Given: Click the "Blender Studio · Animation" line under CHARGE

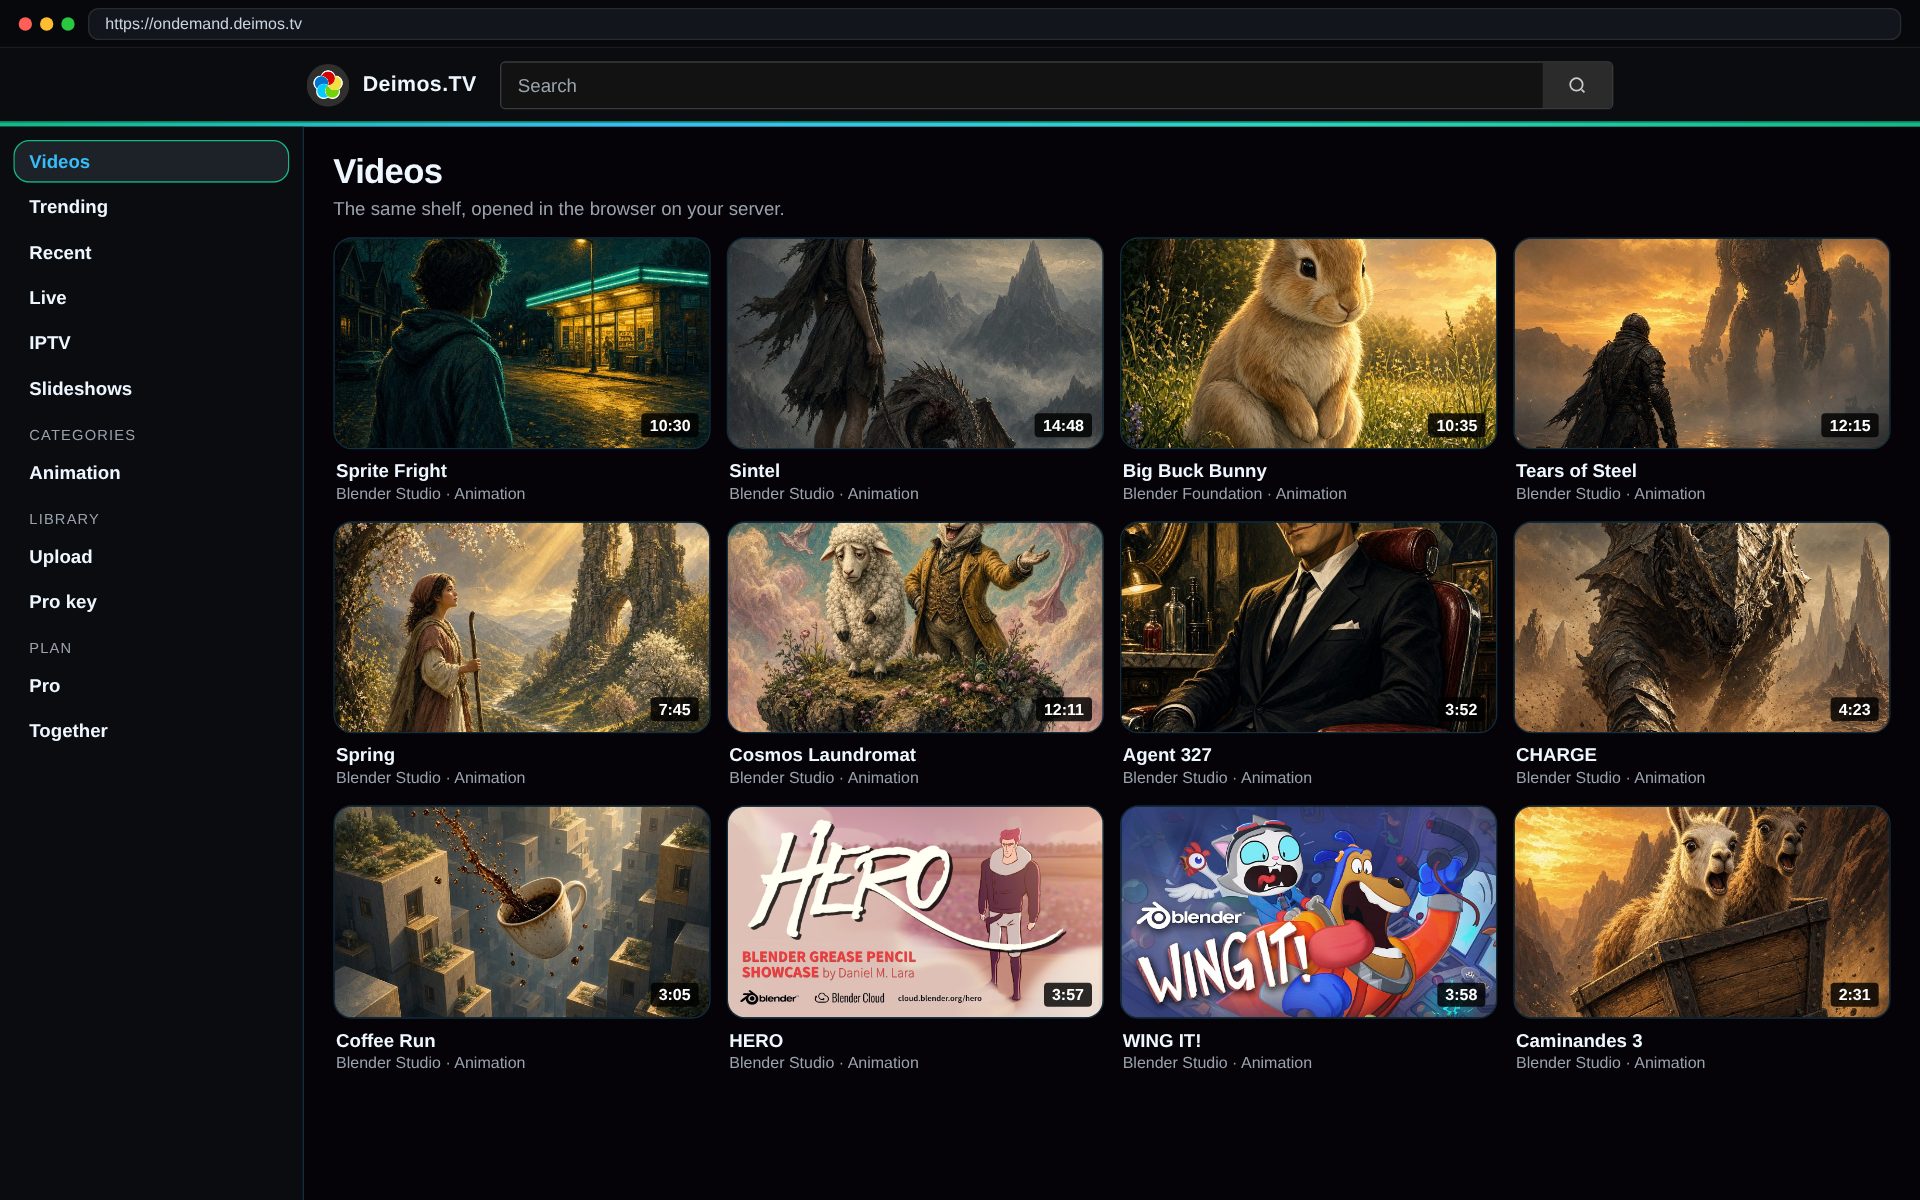Looking at the screenshot, I should 1610,777.
